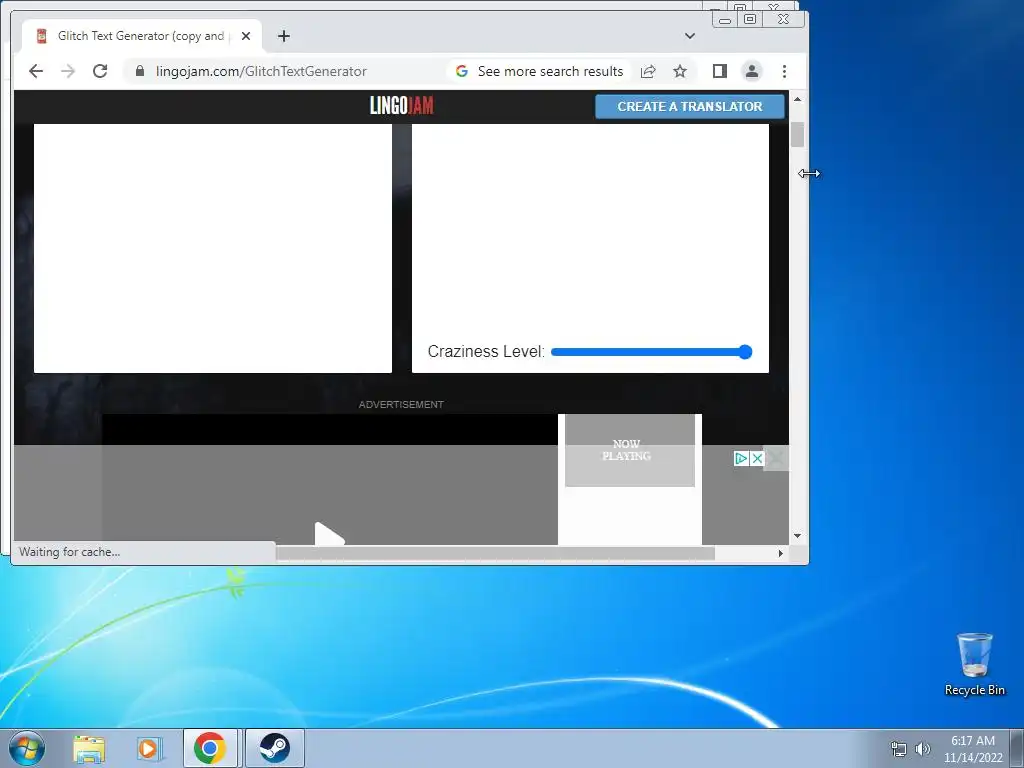Close the Glitch Text Generator tab
Screen dimensions: 1024x768
point(246,36)
